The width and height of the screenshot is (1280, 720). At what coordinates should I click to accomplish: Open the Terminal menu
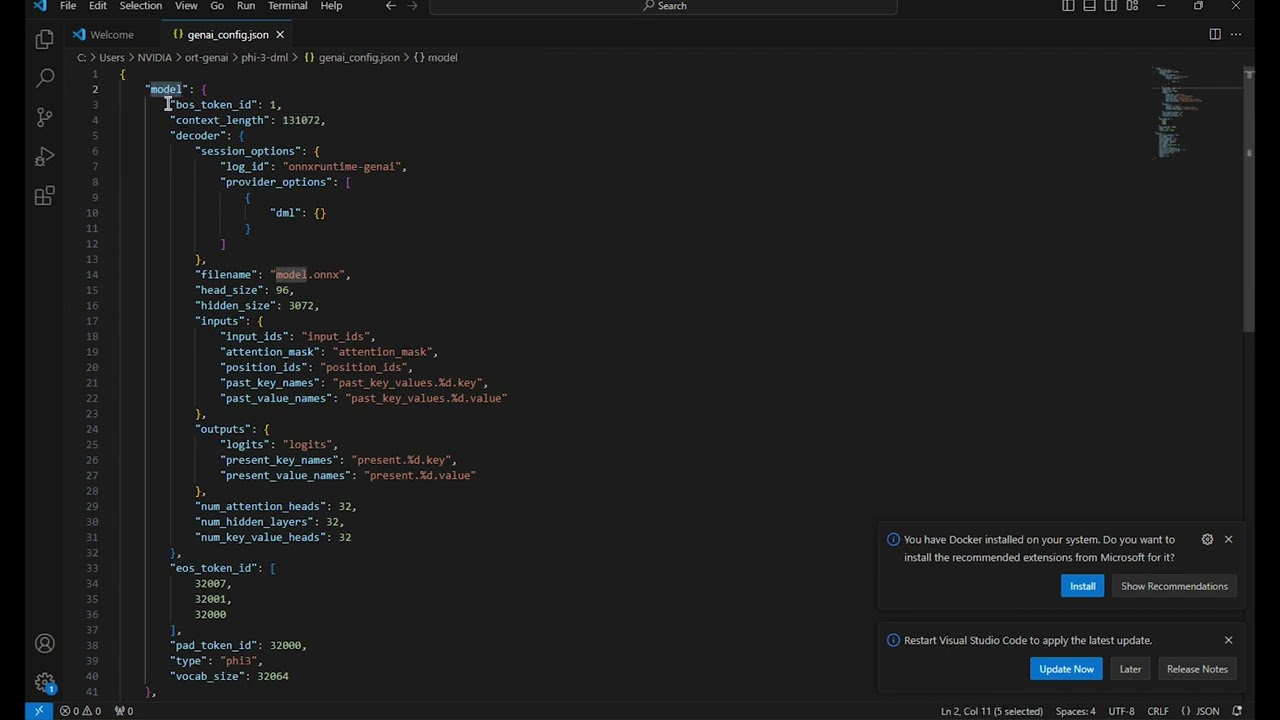click(287, 6)
